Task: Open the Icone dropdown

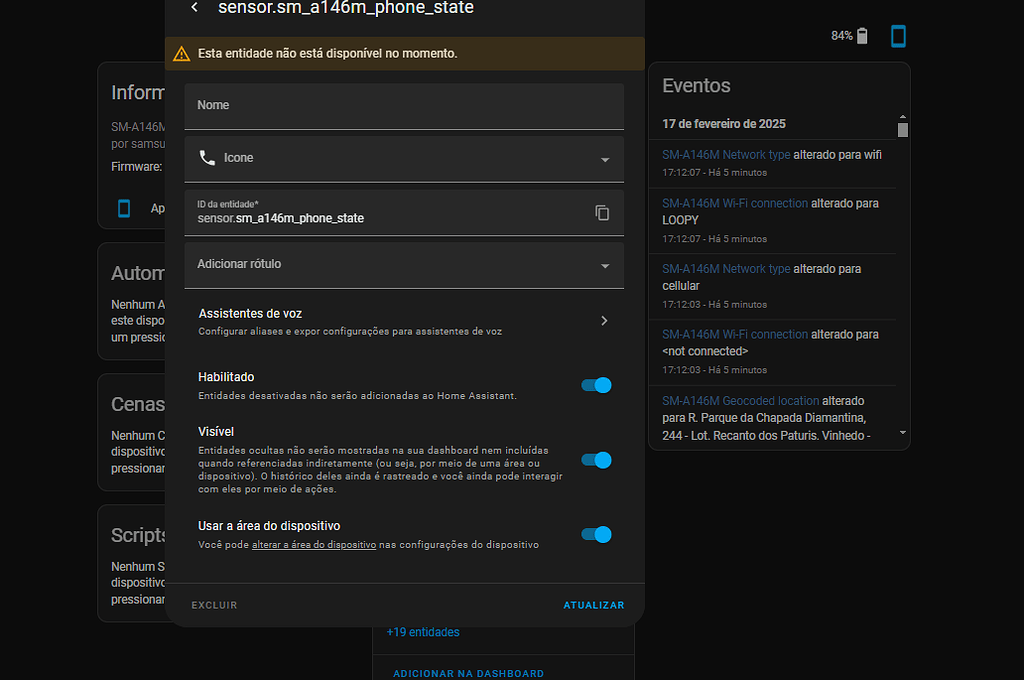Action: tap(605, 159)
